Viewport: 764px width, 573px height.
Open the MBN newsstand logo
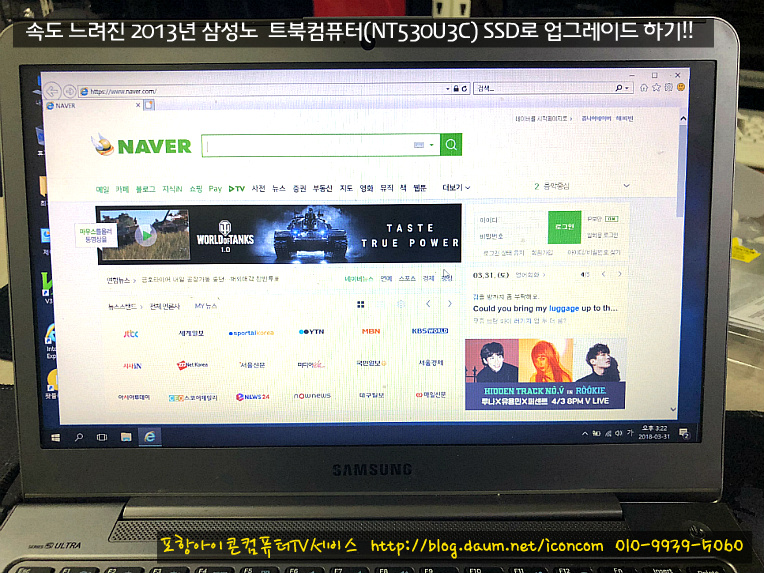pos(371,331)
